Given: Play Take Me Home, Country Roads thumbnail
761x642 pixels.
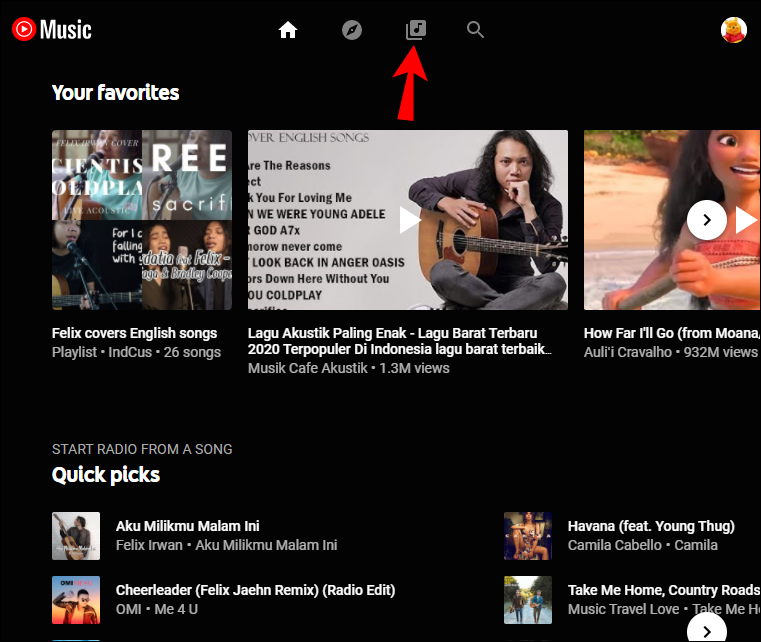Looking at the screenshot, I should 528,600.
